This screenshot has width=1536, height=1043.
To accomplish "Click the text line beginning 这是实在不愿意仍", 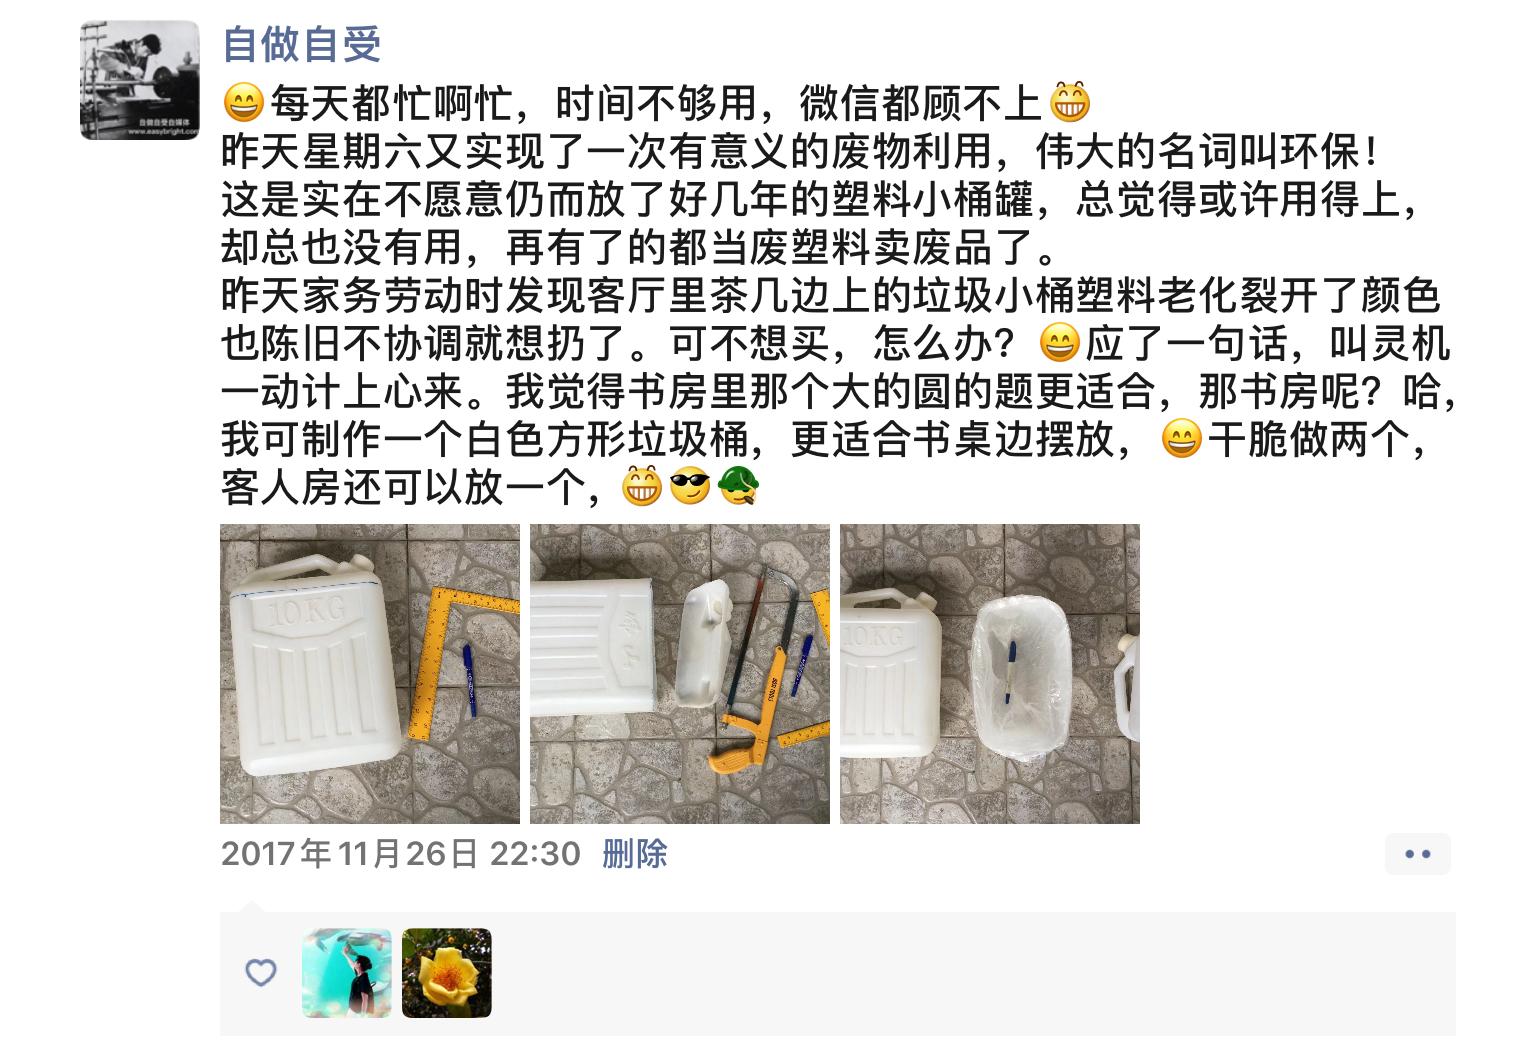I will tap(820, 200).
